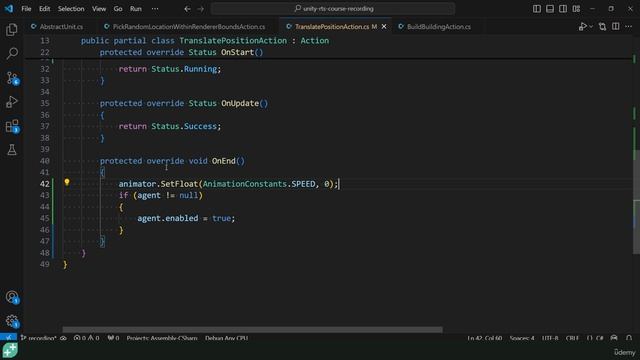Open the Manage gear menu
Image resolution: width=640 pixels, height=360 pixels.
12,321
